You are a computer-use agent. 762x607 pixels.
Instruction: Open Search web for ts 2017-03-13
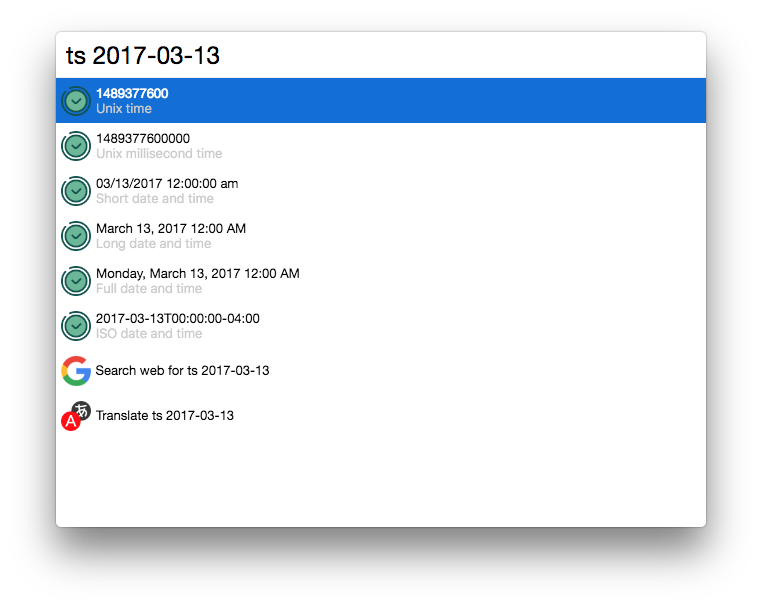[x=381, y=371]
